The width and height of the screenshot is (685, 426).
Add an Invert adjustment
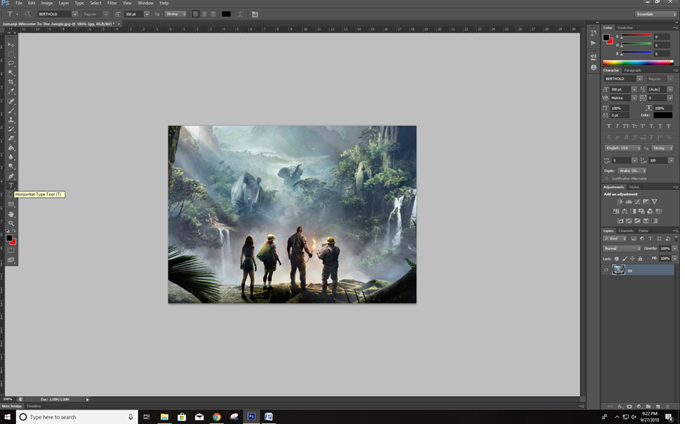(620, 221)
